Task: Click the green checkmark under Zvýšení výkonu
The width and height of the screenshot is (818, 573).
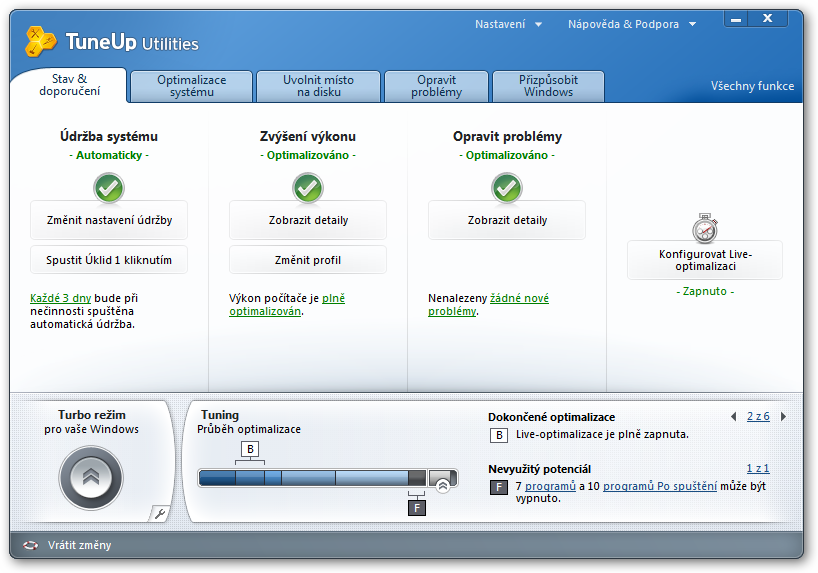Action: pyautogui.click(x=308, y=188)
